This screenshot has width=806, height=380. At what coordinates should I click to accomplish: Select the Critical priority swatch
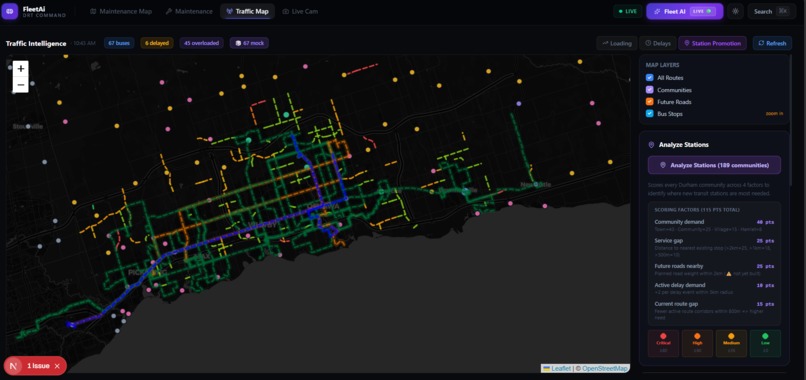click(663, 343)
